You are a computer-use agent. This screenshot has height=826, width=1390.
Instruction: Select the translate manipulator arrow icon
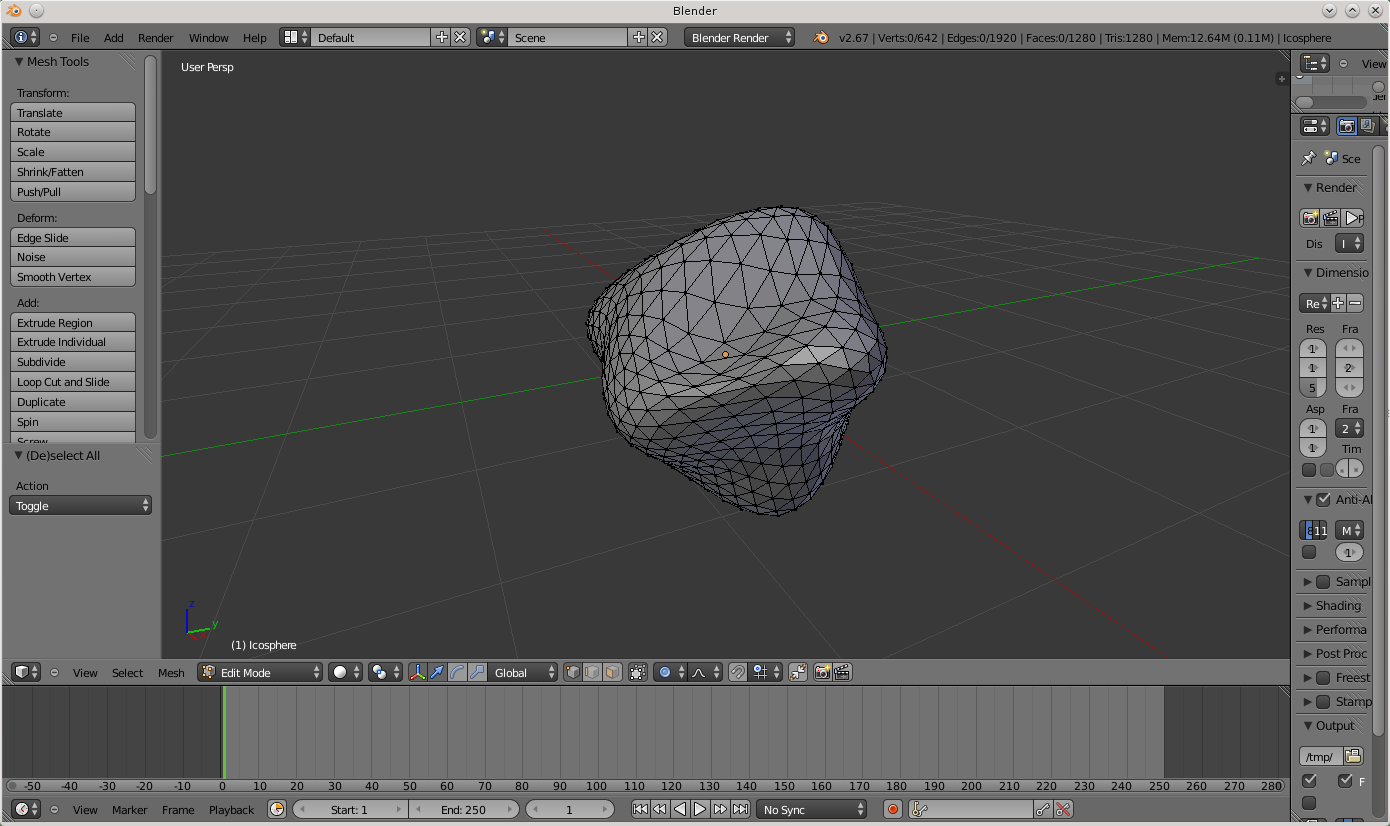click(437, 673)
